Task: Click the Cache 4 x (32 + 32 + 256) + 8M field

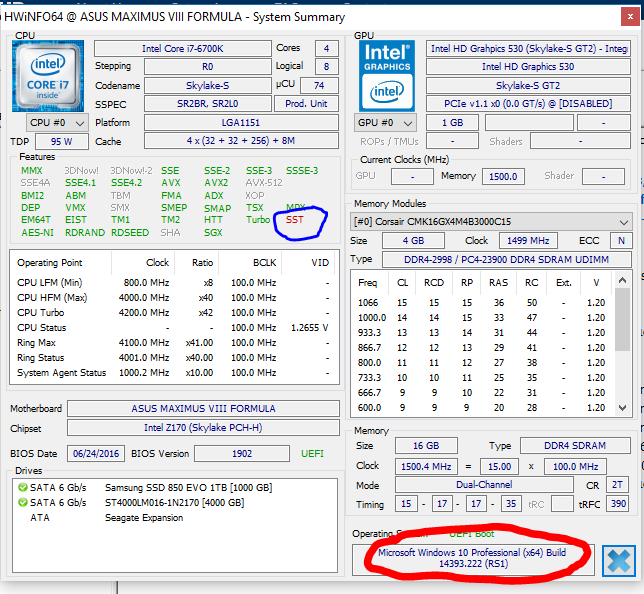Action: click(x=241, y=140)
